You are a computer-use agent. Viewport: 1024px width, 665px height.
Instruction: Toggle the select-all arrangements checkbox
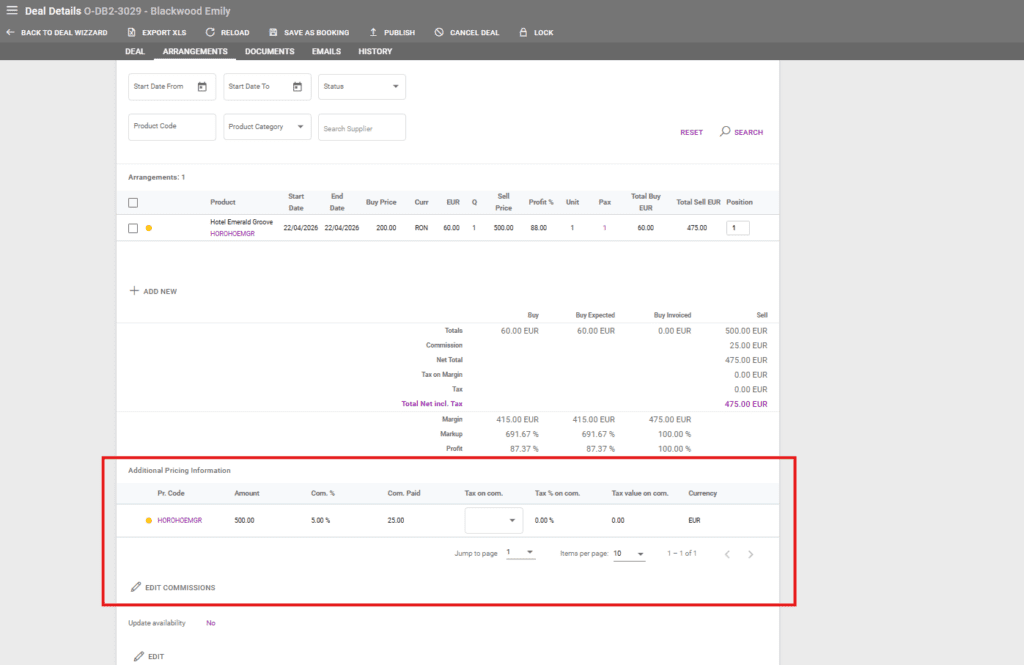pyautogui.click(x=133, y=202)
